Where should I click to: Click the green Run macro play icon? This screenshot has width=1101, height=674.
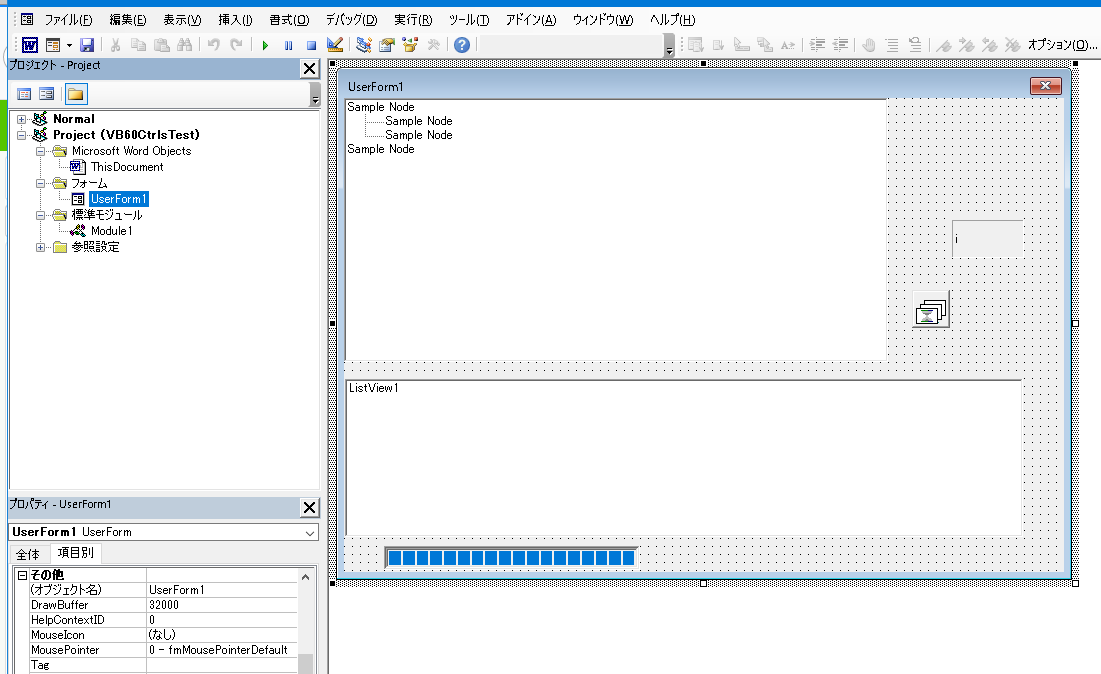(x=265, y=45)
